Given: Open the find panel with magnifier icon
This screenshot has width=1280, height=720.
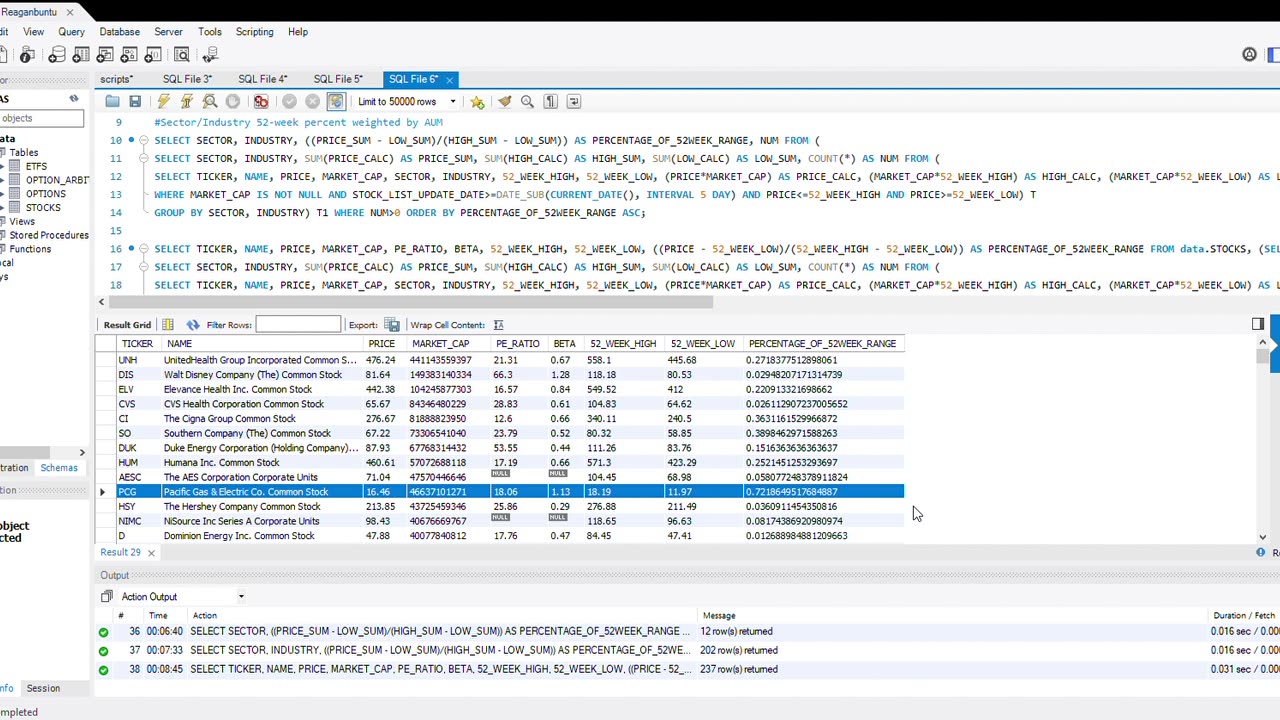Looking at the screenshot, I should (x=527, y=101).
